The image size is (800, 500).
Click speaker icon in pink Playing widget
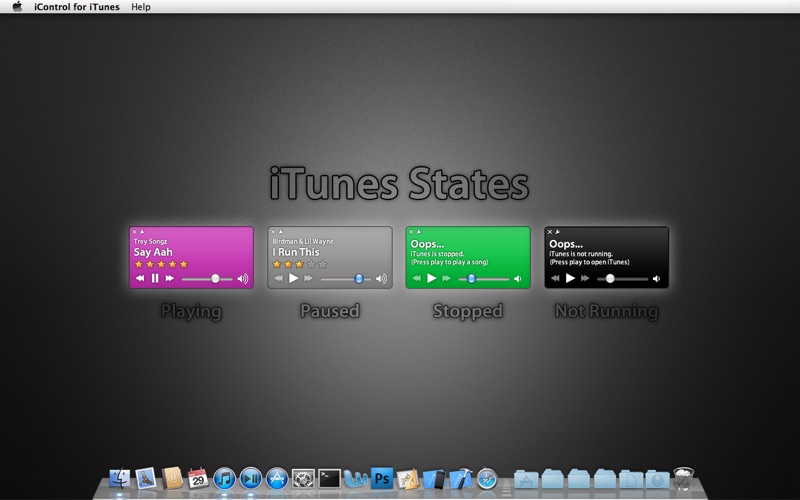pos(243,279)
